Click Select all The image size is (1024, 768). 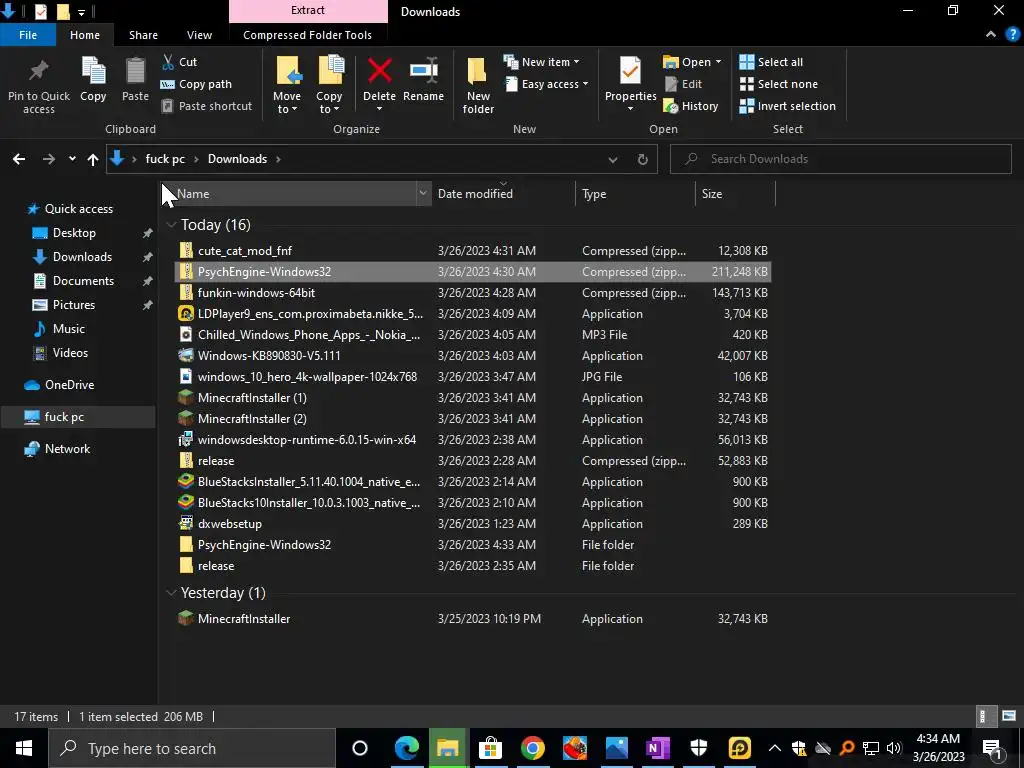771,62
